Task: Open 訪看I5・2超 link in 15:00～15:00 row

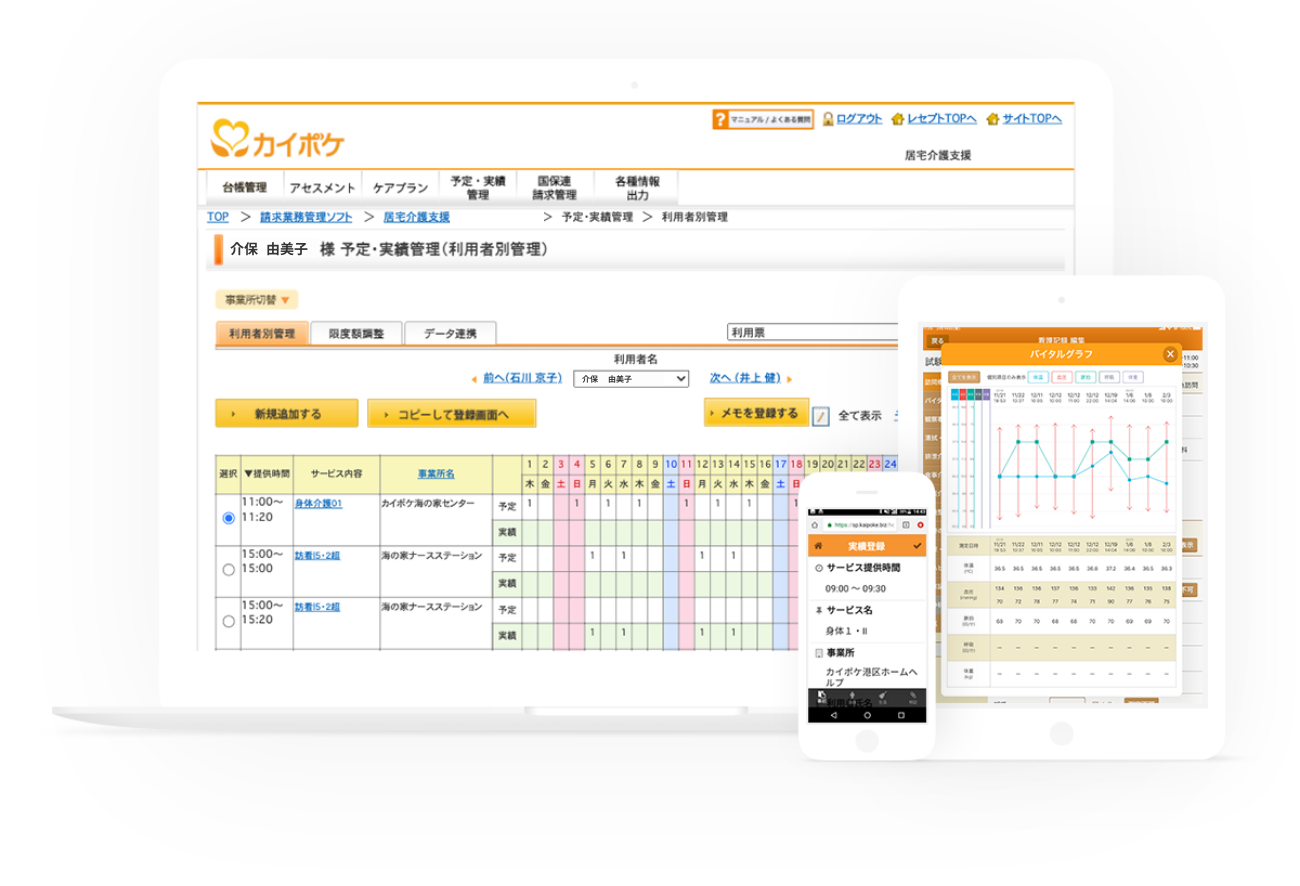Action: click(317, 555)
